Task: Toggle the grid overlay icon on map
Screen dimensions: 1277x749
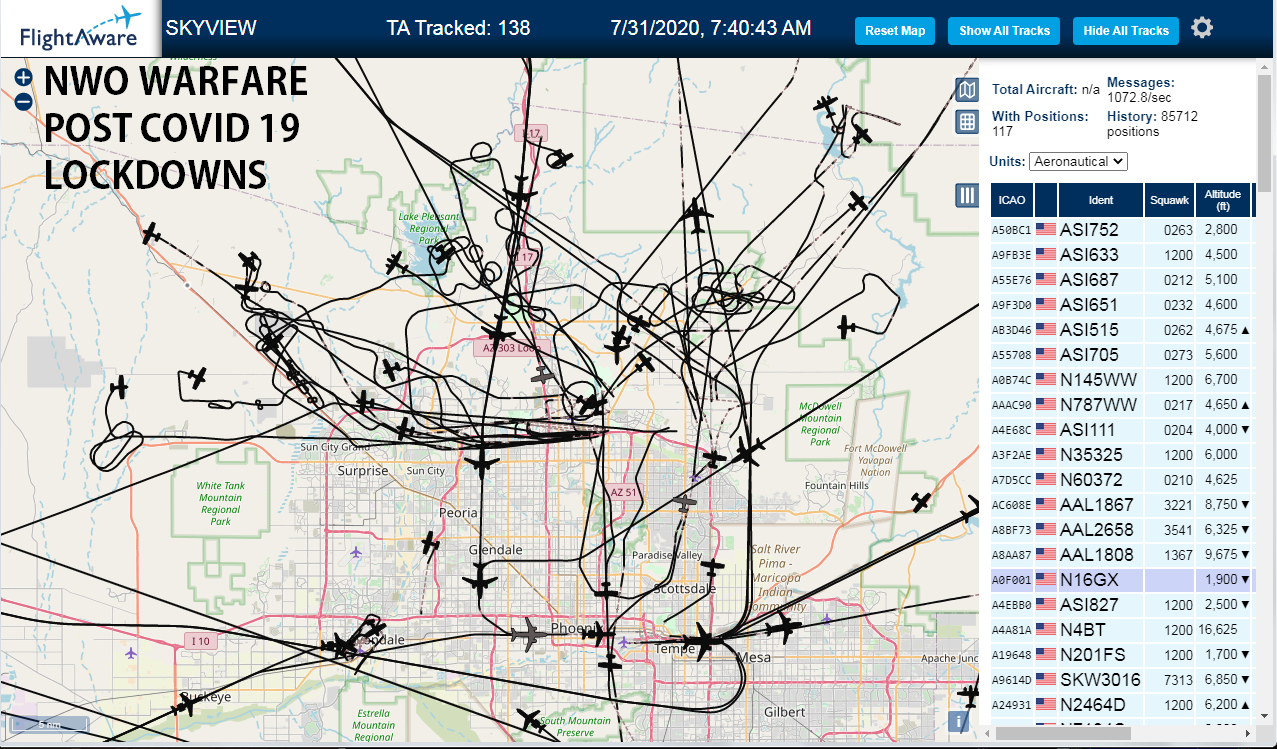Action: (967, 122)
